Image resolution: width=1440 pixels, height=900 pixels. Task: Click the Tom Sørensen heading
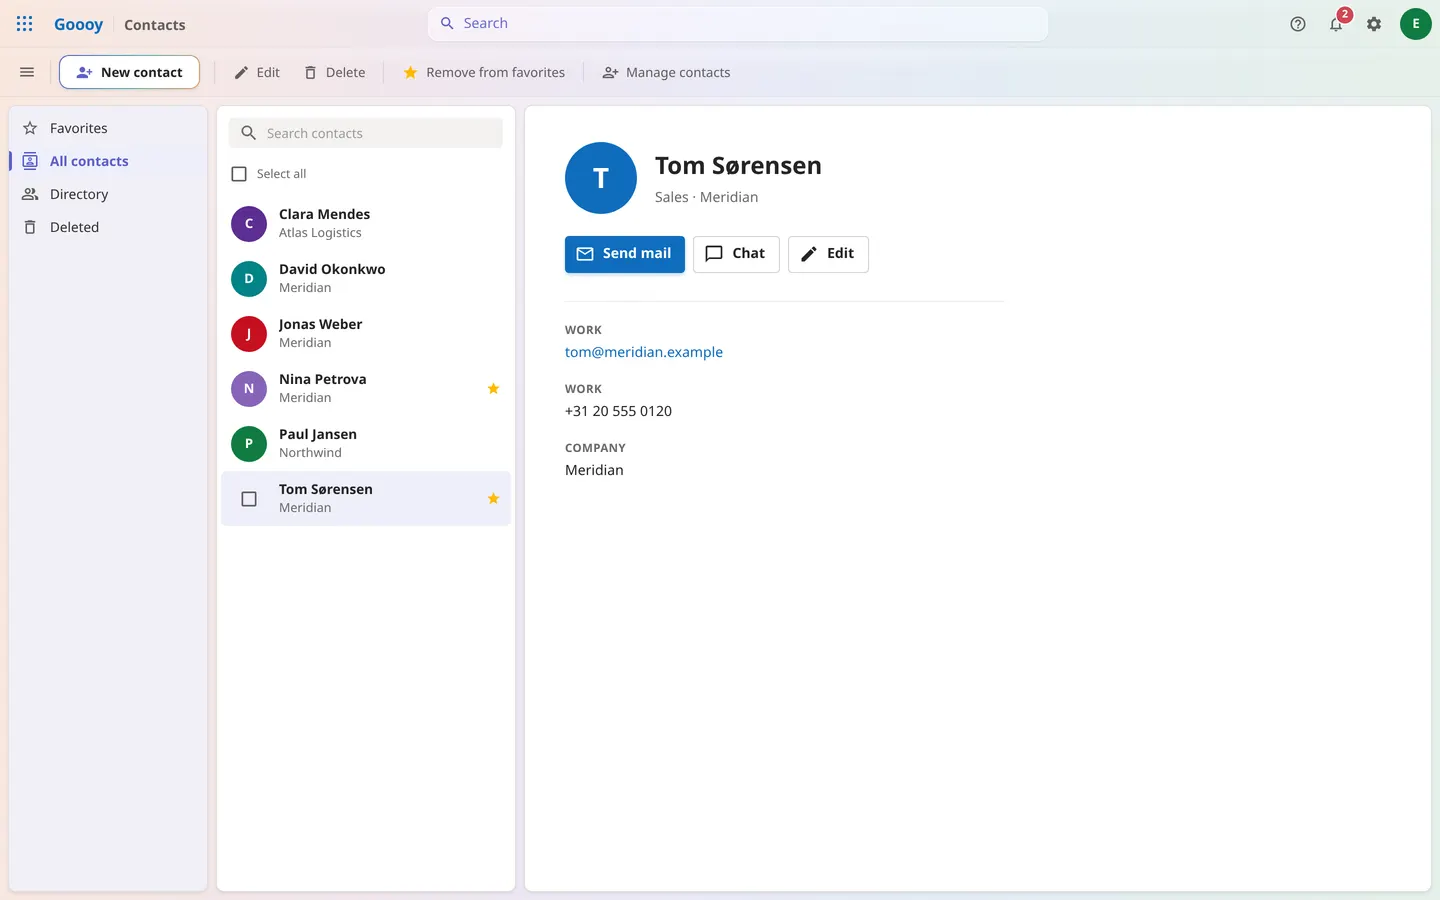[738, 166]
